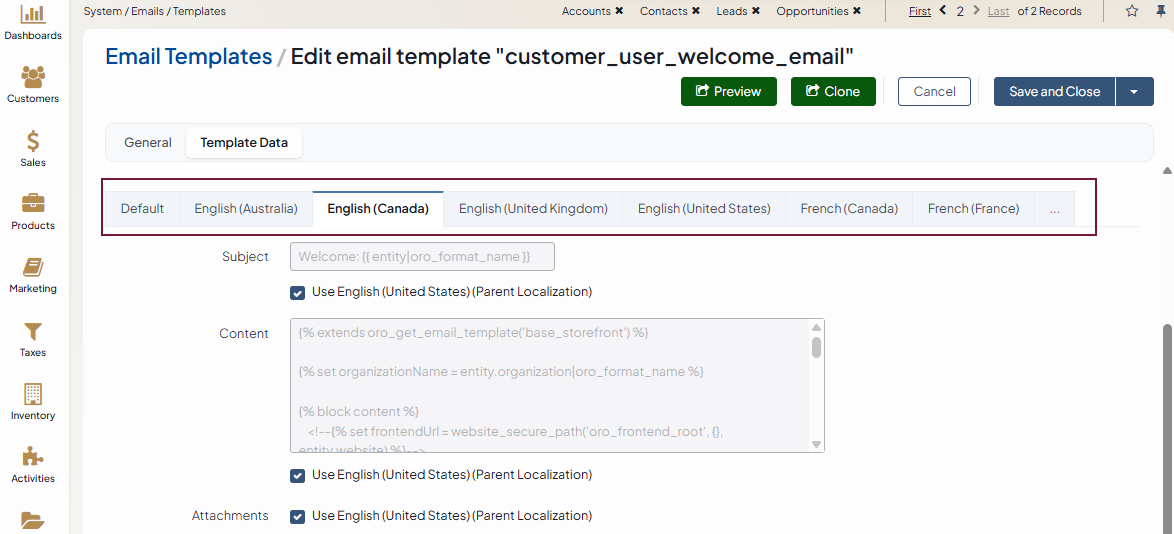The image size is (1174, 534).
Task: Open the Inventory building icon menu
Action: (33, 401)
